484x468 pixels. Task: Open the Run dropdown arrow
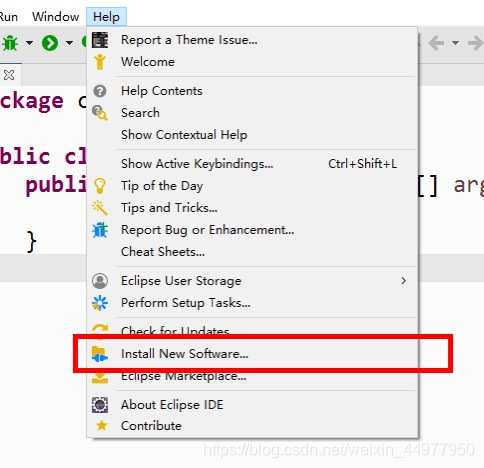click(69, 43)
